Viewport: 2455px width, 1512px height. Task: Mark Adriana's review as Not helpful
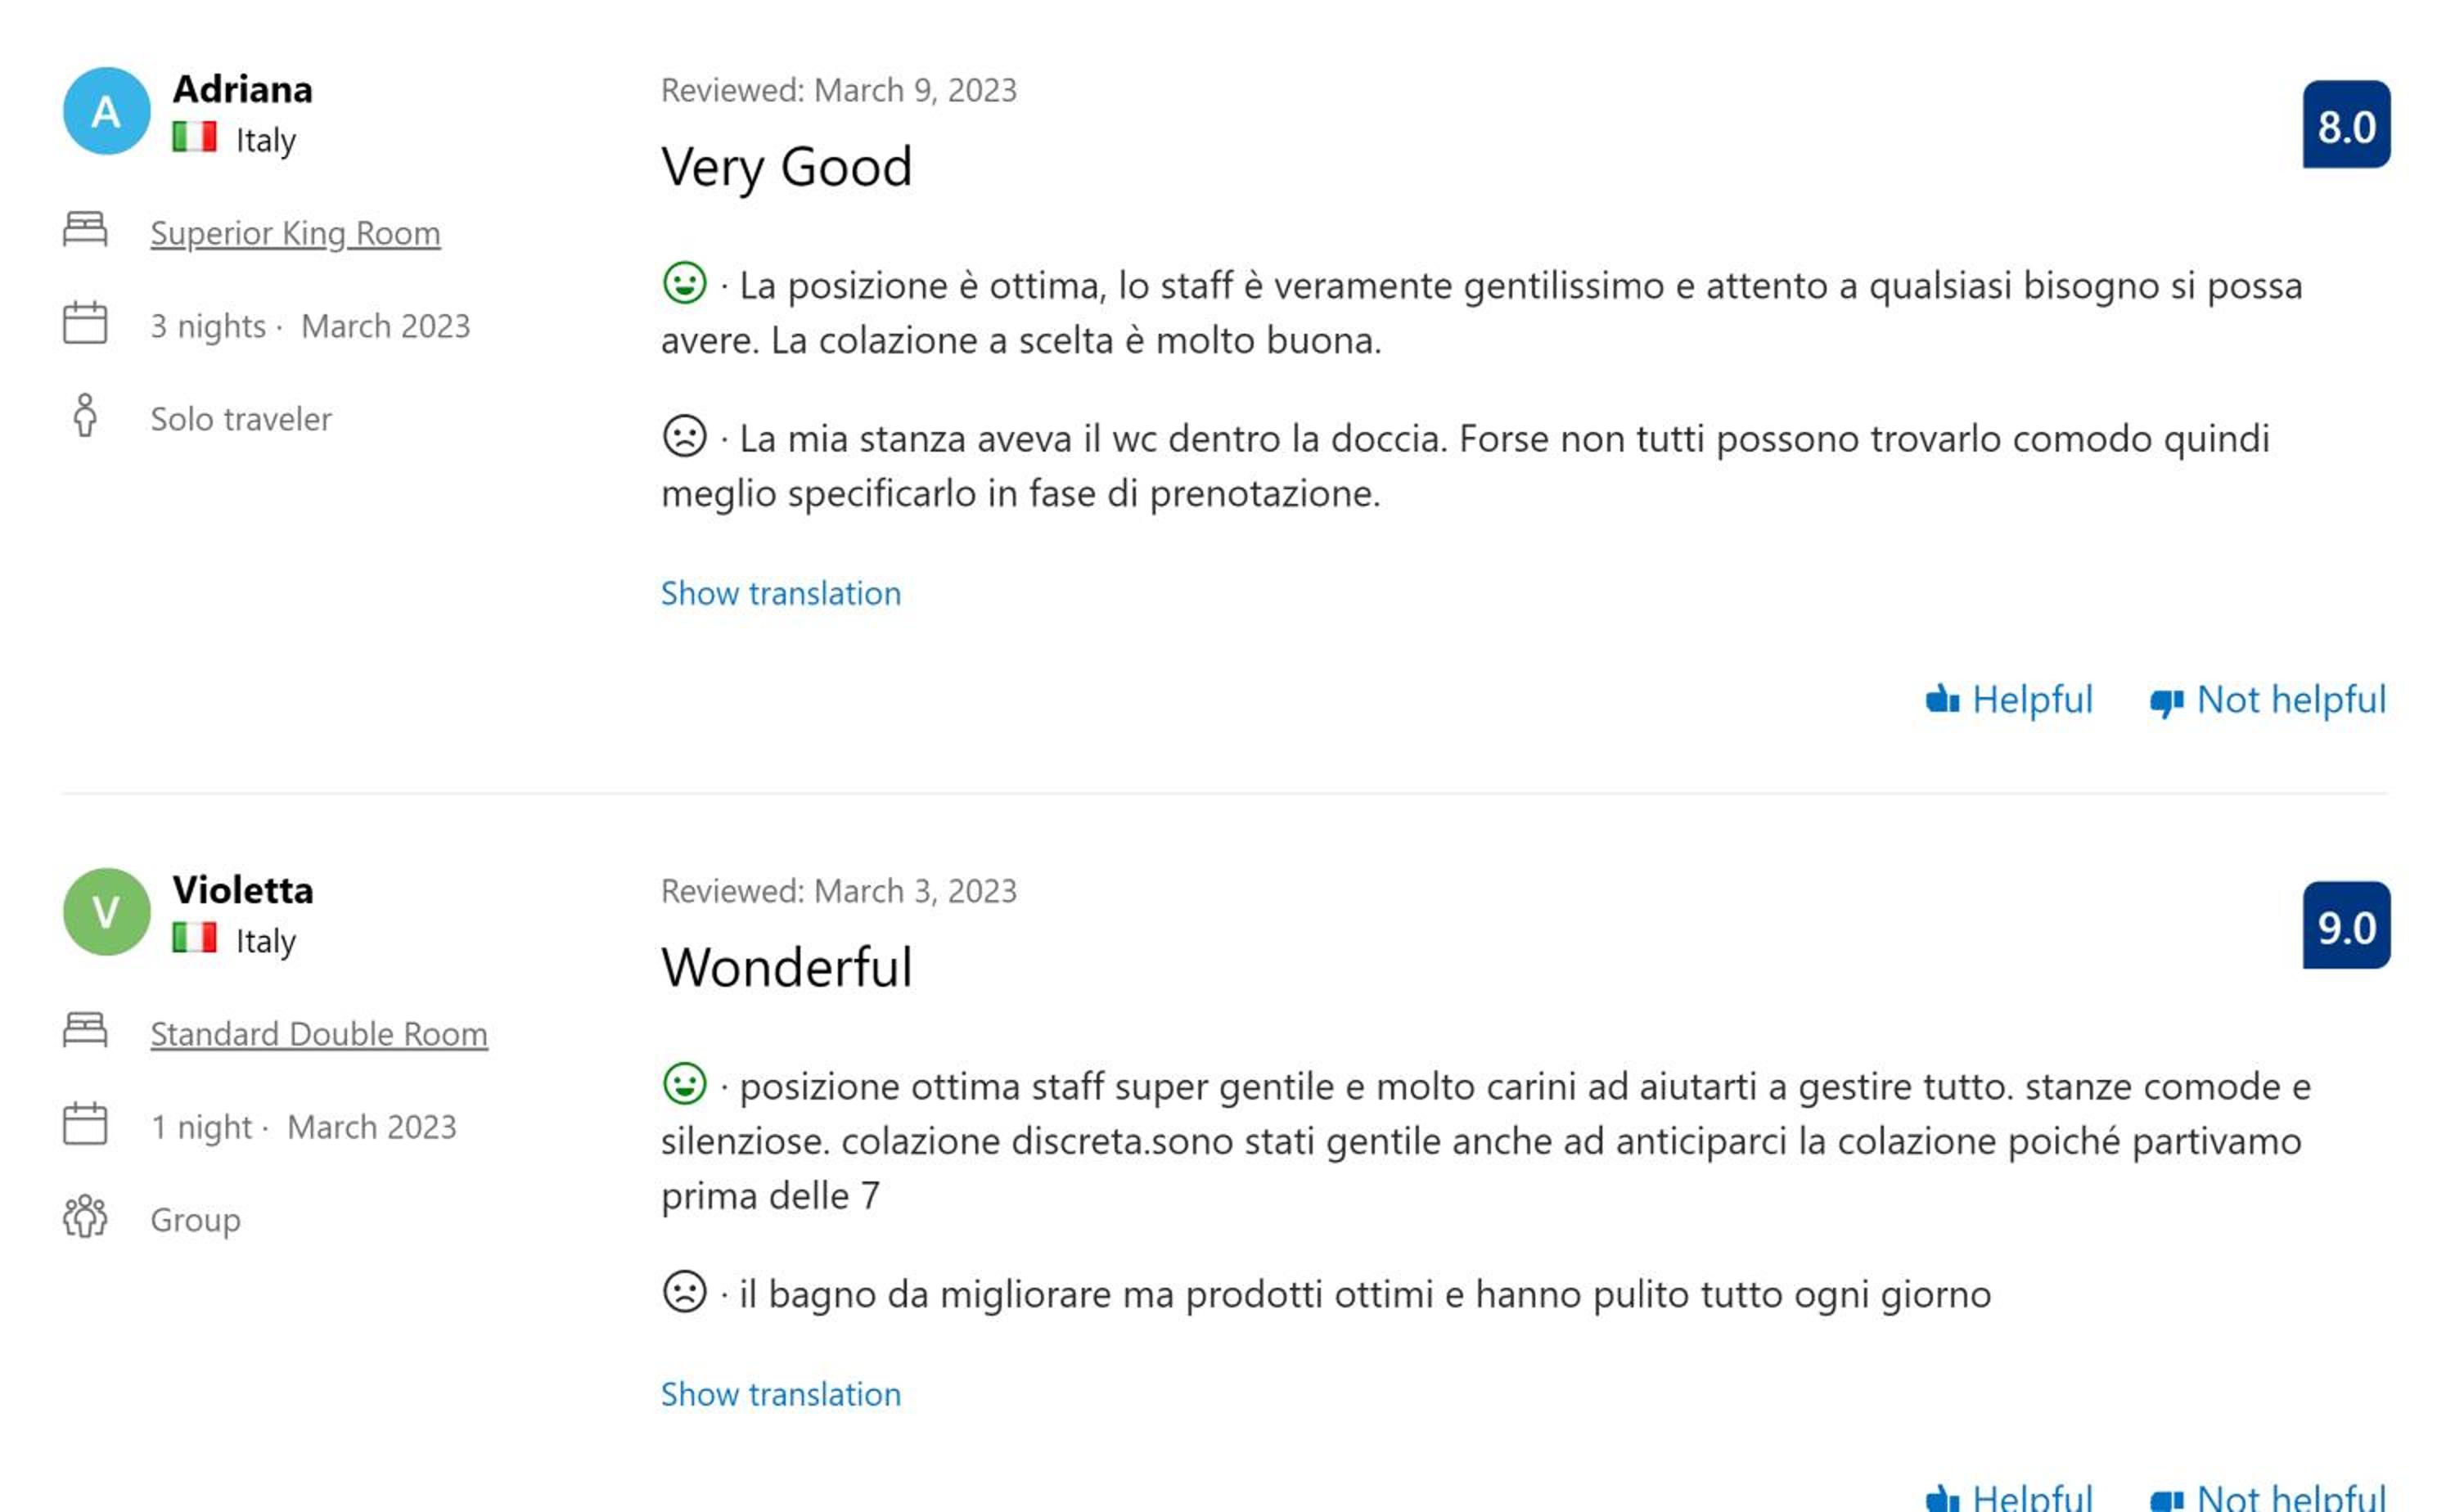2267,700
